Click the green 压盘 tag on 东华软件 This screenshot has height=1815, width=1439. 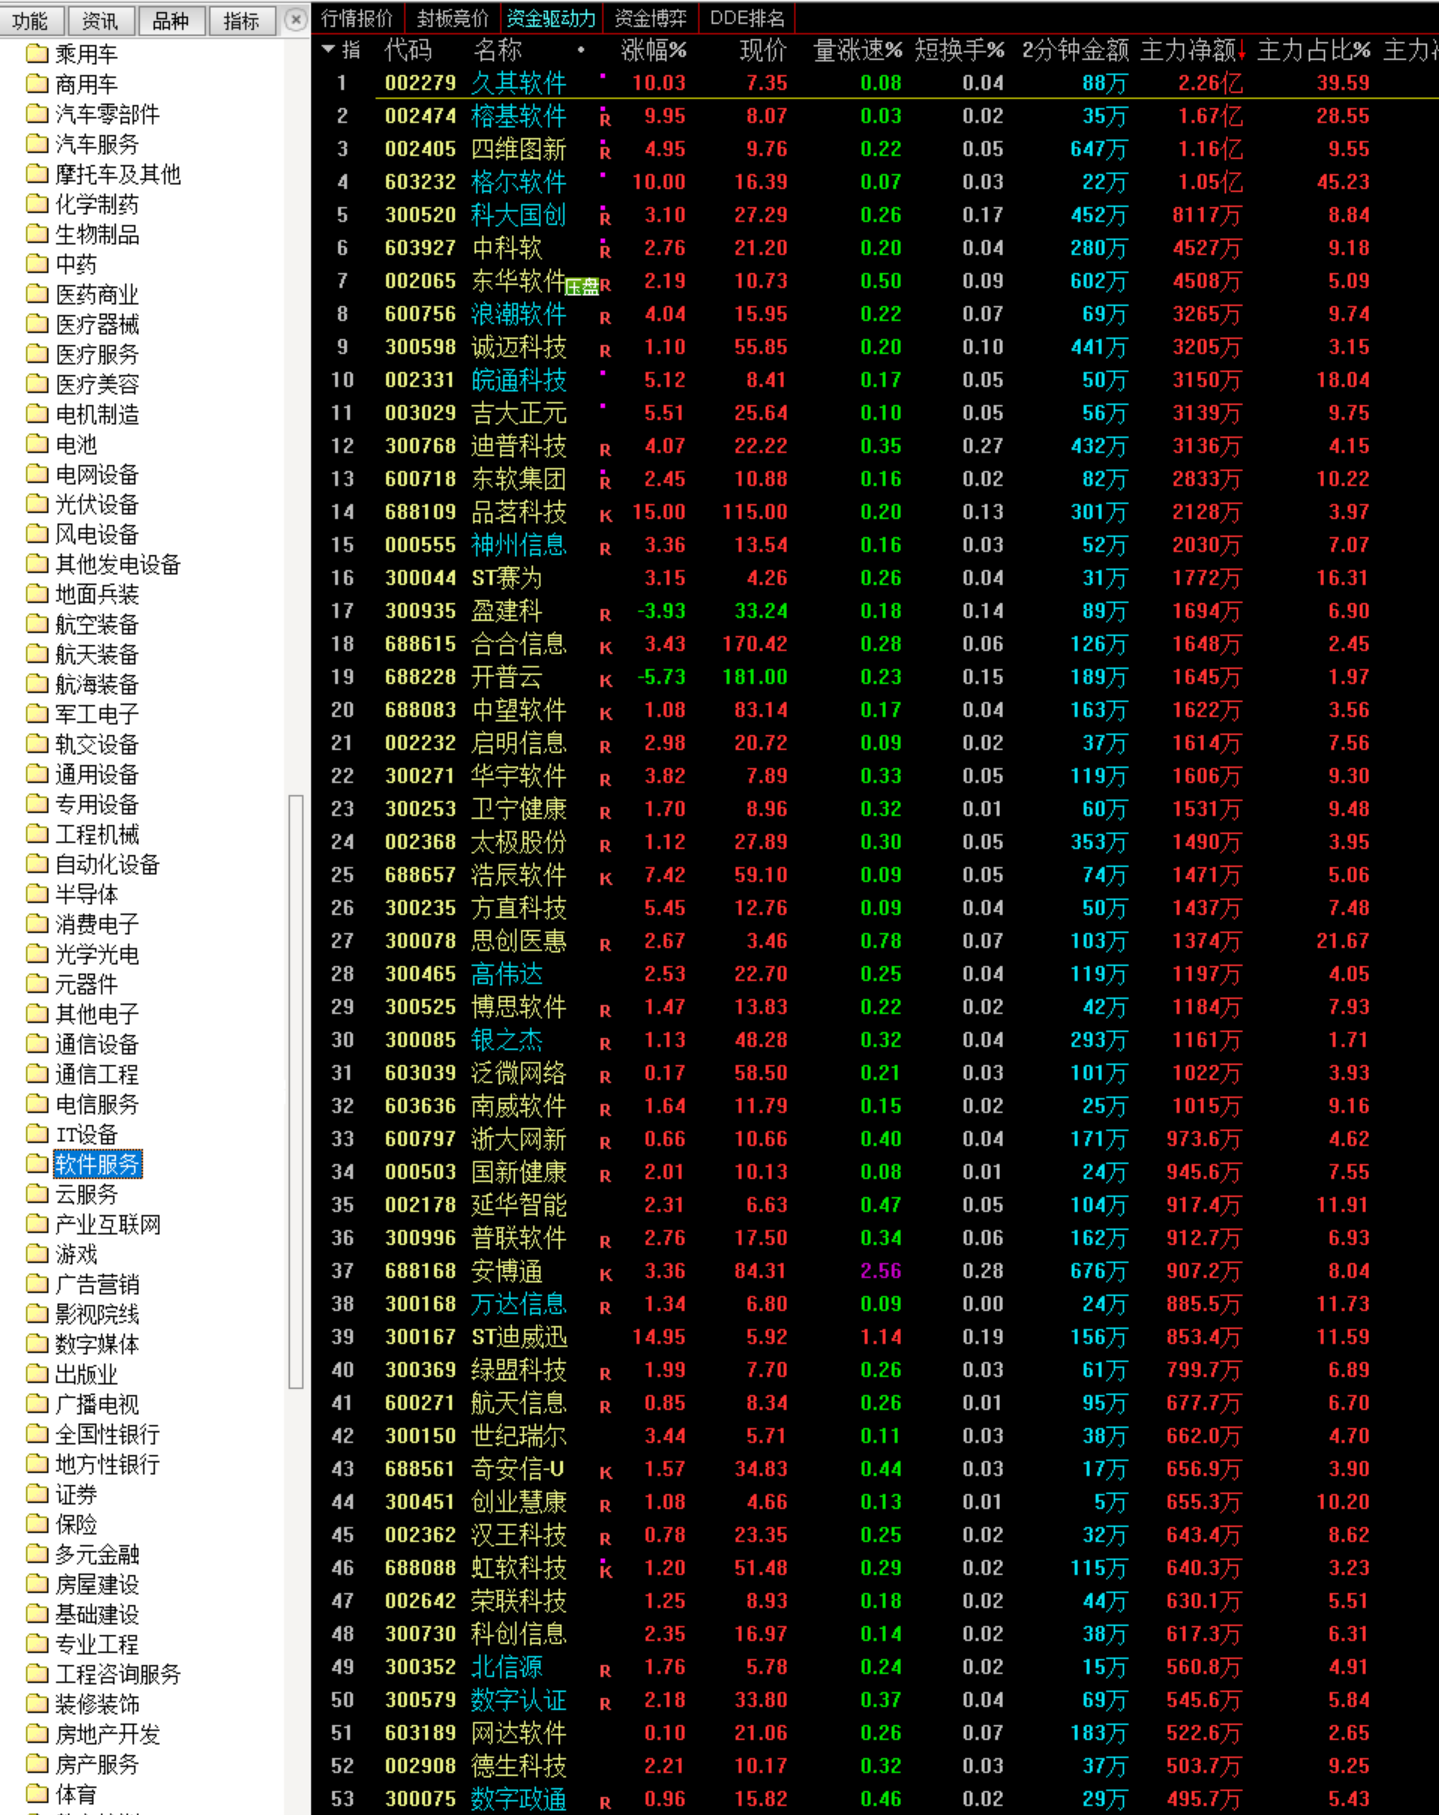582,287
